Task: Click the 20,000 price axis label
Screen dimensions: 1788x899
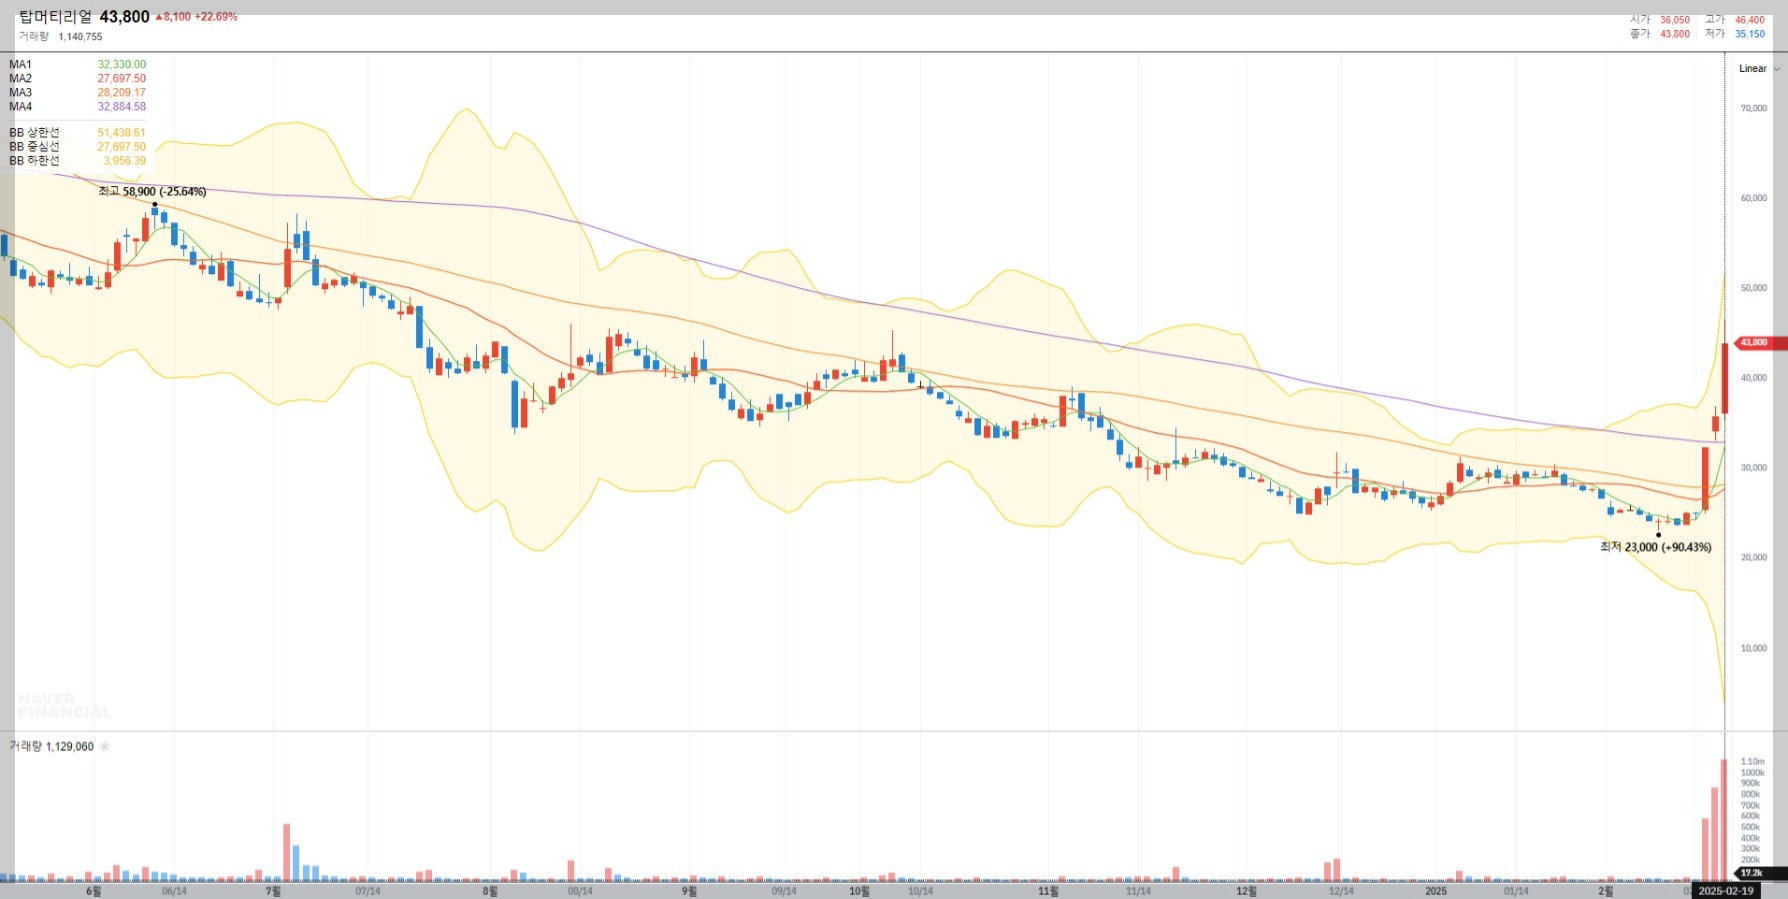Action: pos(1753,558)
